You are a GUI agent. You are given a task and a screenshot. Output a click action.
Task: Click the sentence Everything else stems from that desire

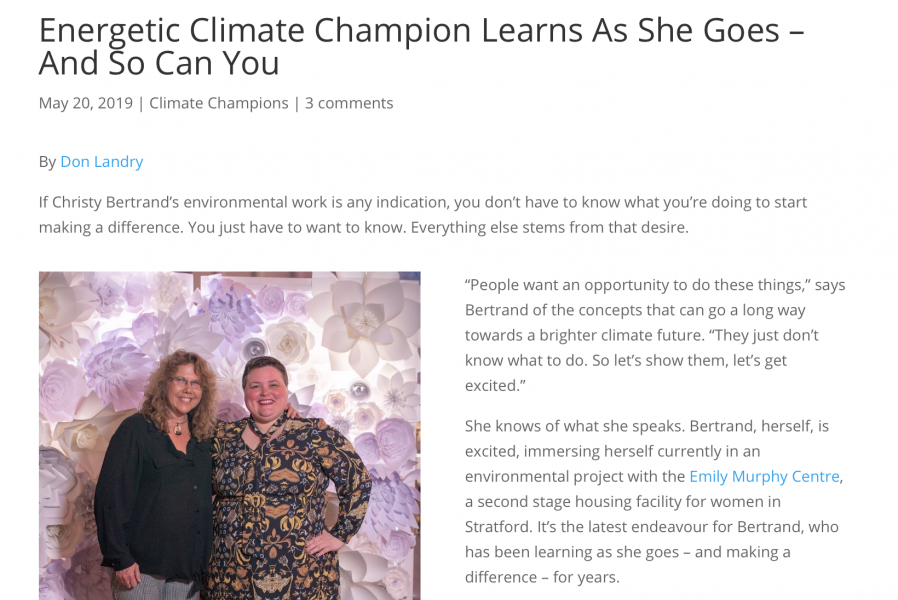click(x=550, y=227)
